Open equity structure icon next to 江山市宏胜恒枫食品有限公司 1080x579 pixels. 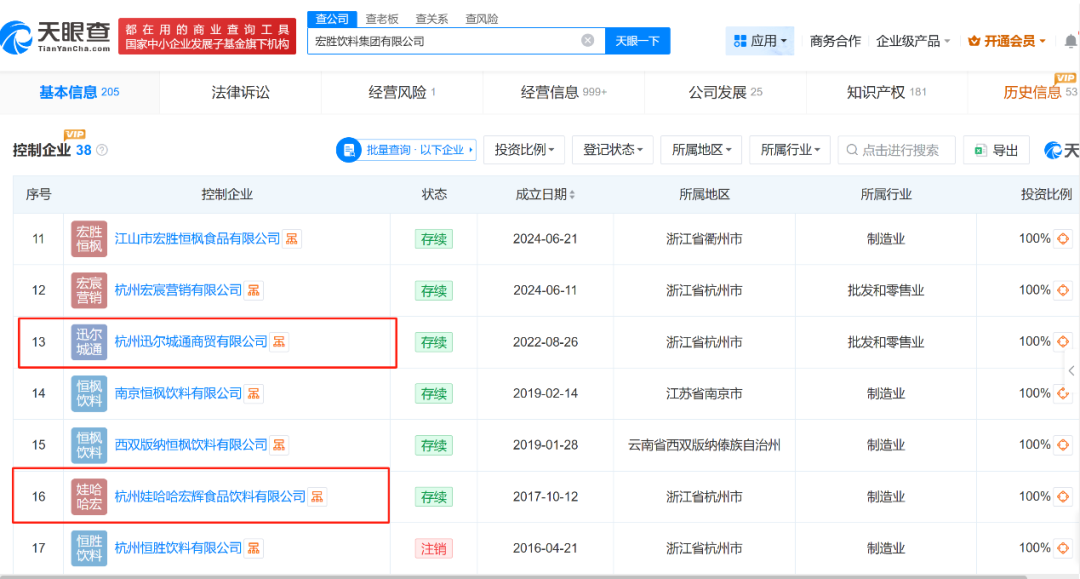click(x=292, y=239)
